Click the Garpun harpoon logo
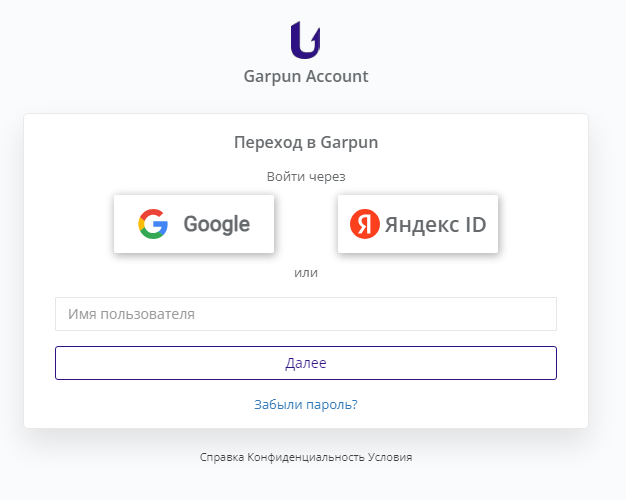This screenshot has height=500, width=626. 305,40
